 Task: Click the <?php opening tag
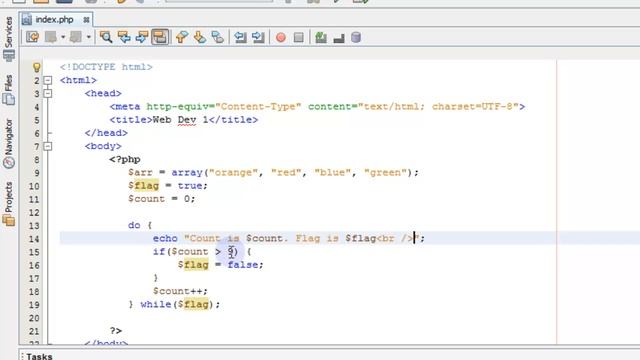tap(125, 160)
